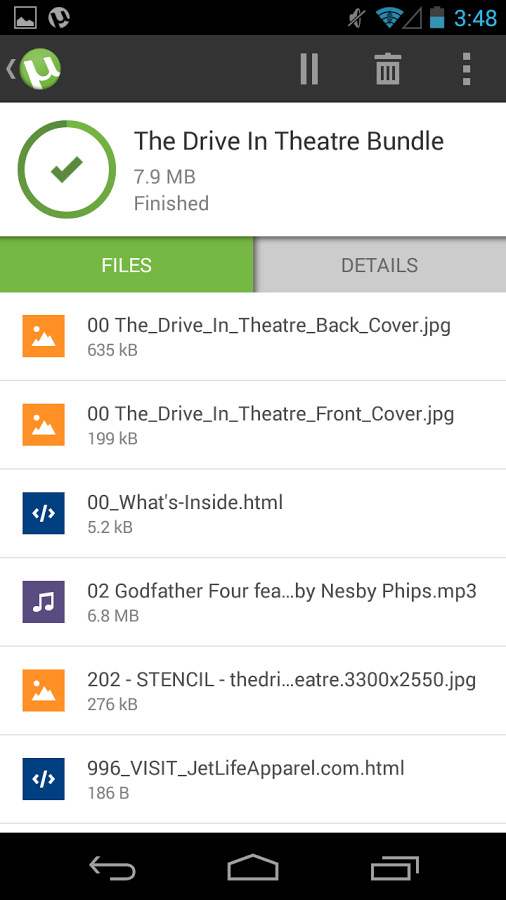This screenshot has width=506, height=900.
Task: Tap the uTorrent notification icon in status bar
Action: click(x=59, y=18)
